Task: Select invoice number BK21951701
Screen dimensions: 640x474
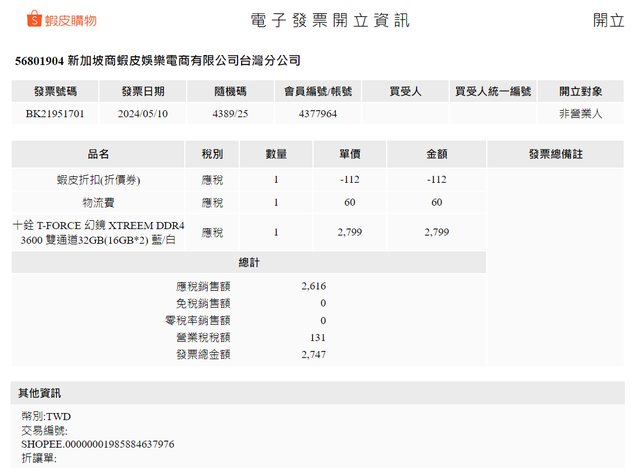Action: click(x=55, y=114)
